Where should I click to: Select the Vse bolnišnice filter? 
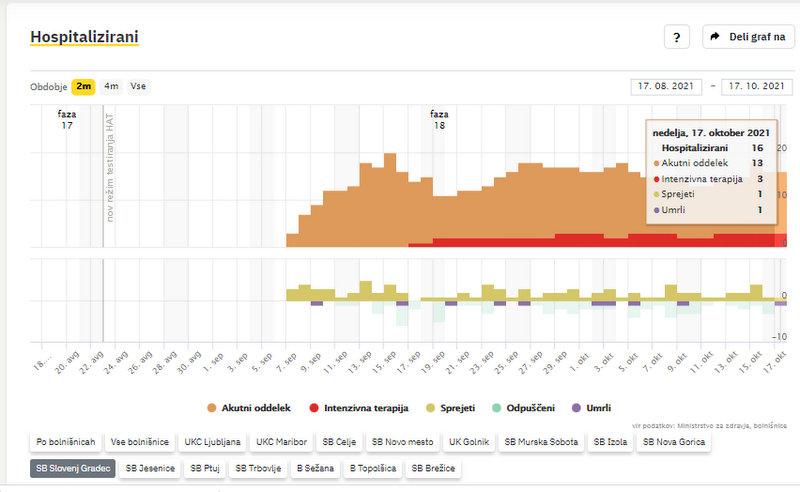[x=141, y=441]
